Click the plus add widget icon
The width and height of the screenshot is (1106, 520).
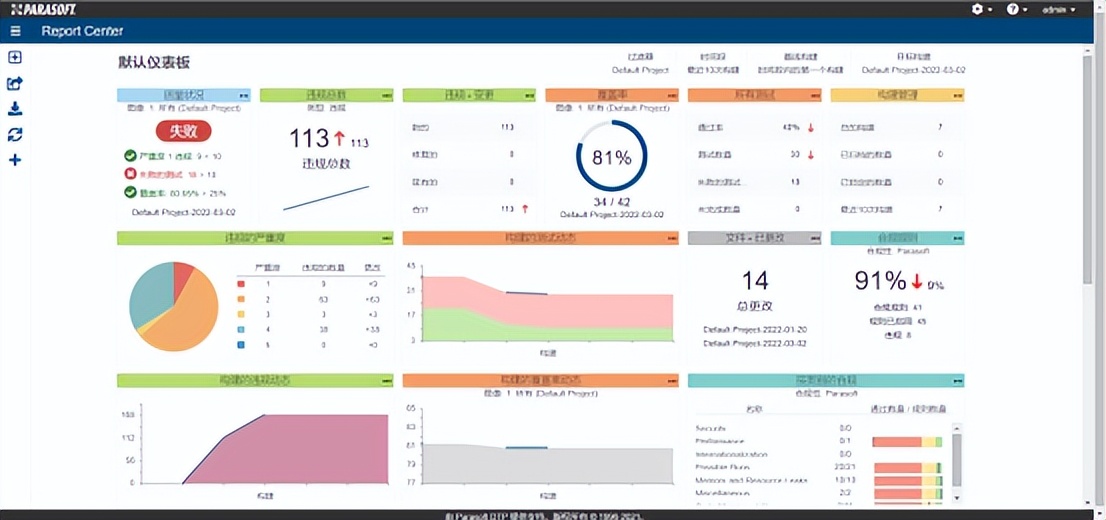point(15,160)
